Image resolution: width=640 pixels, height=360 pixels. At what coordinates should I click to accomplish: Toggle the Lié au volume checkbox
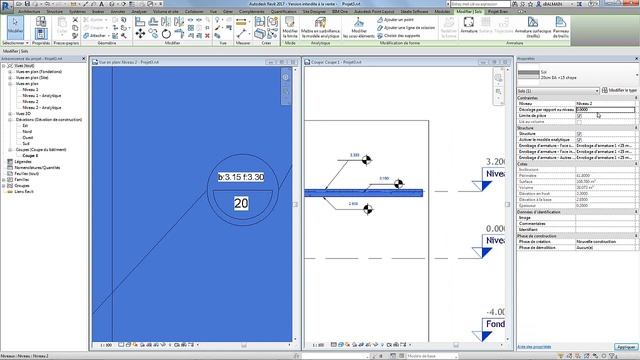pos(579,122)
